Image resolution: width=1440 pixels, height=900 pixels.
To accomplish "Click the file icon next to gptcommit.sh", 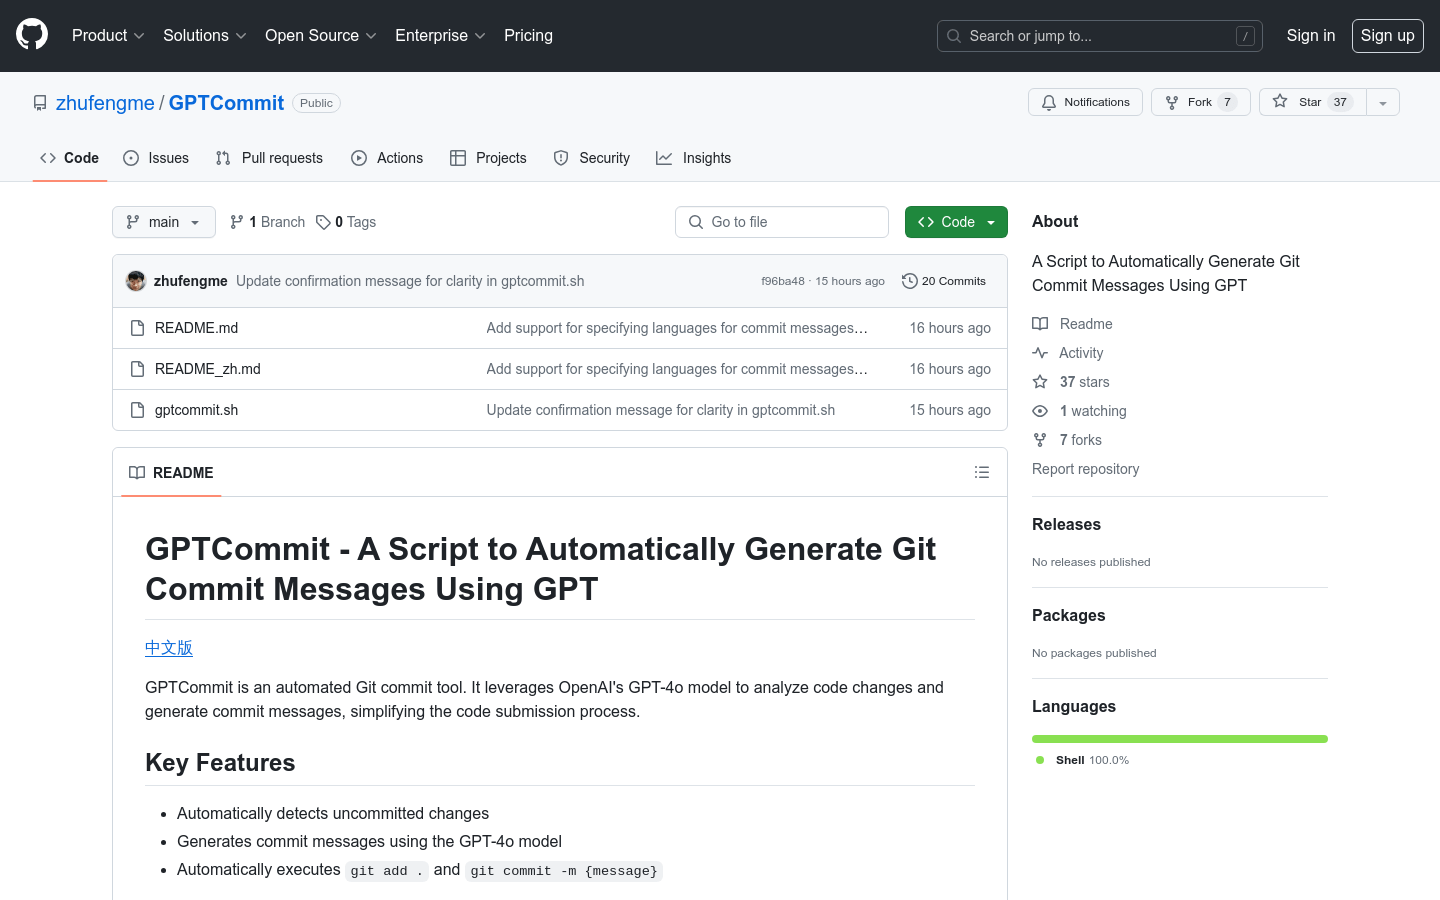I will (138, 410).
